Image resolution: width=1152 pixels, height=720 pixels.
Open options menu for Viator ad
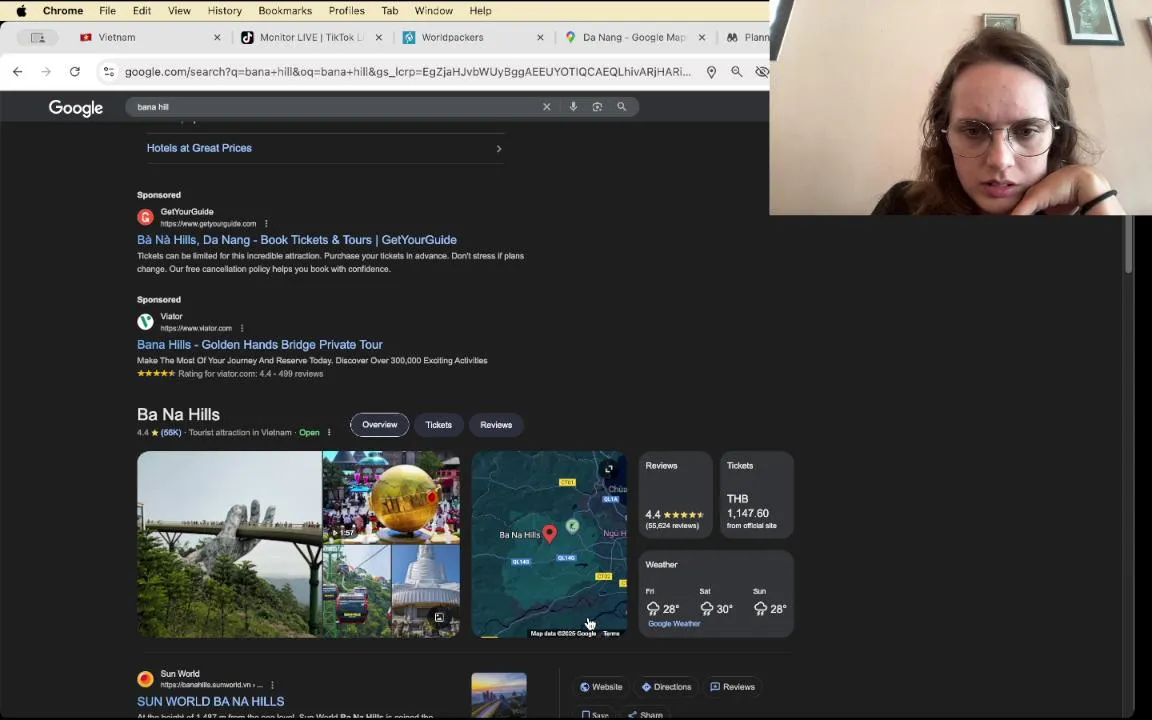[242, 328]
